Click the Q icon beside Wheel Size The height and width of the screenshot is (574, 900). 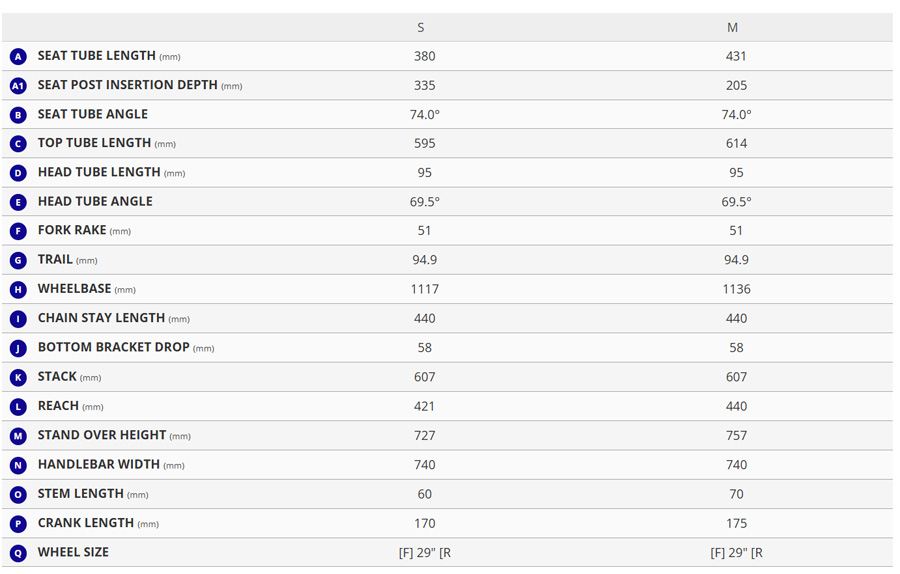click(x=18, y=553)
